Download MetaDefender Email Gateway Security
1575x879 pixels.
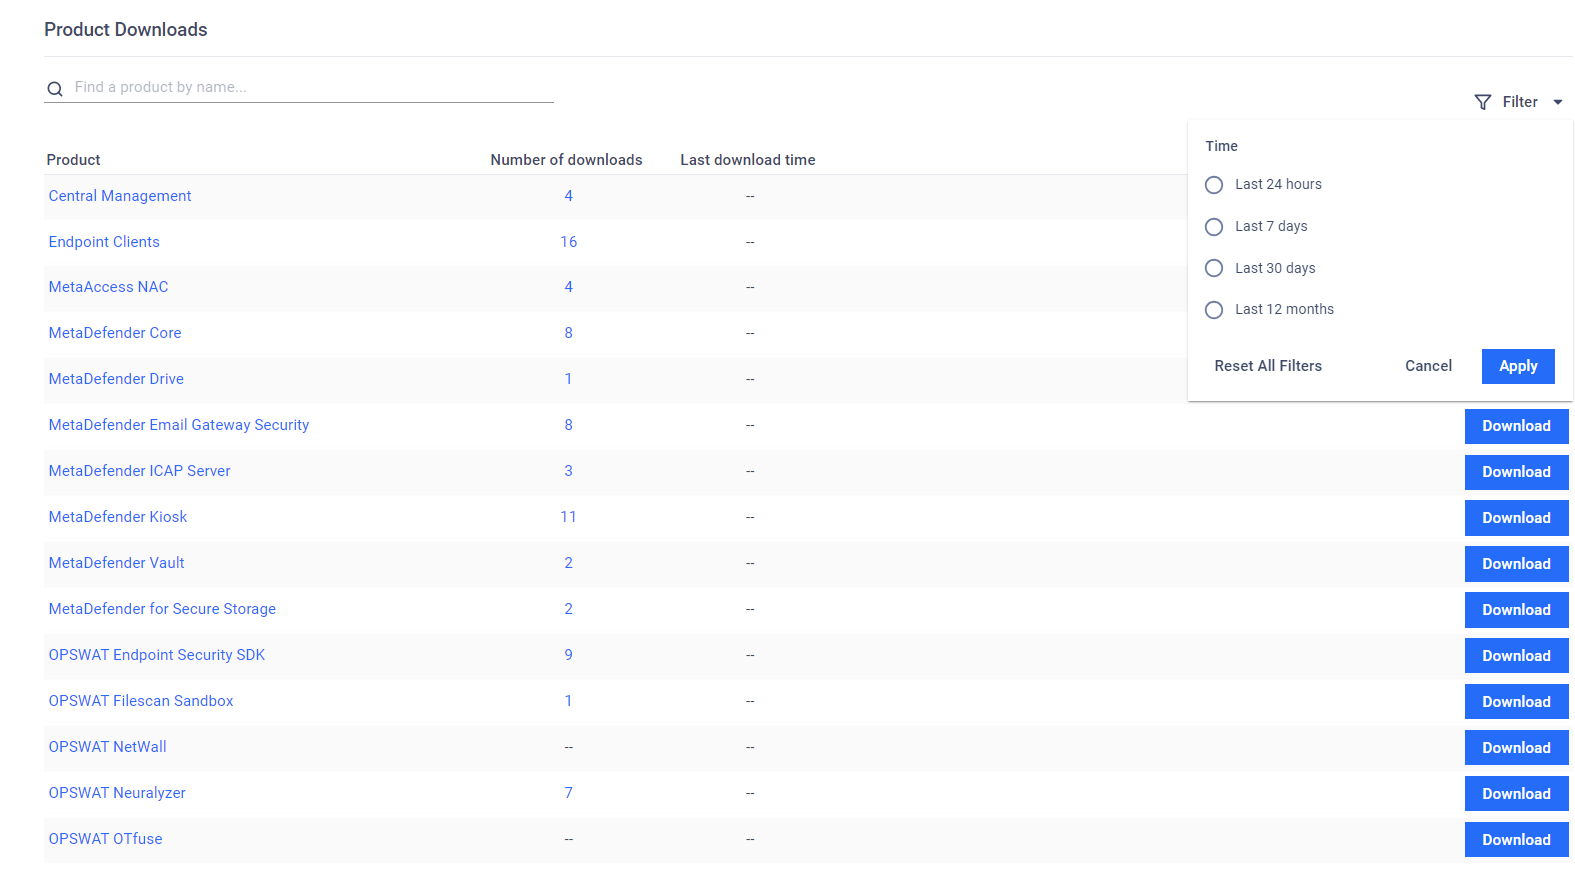point(1516,426)
